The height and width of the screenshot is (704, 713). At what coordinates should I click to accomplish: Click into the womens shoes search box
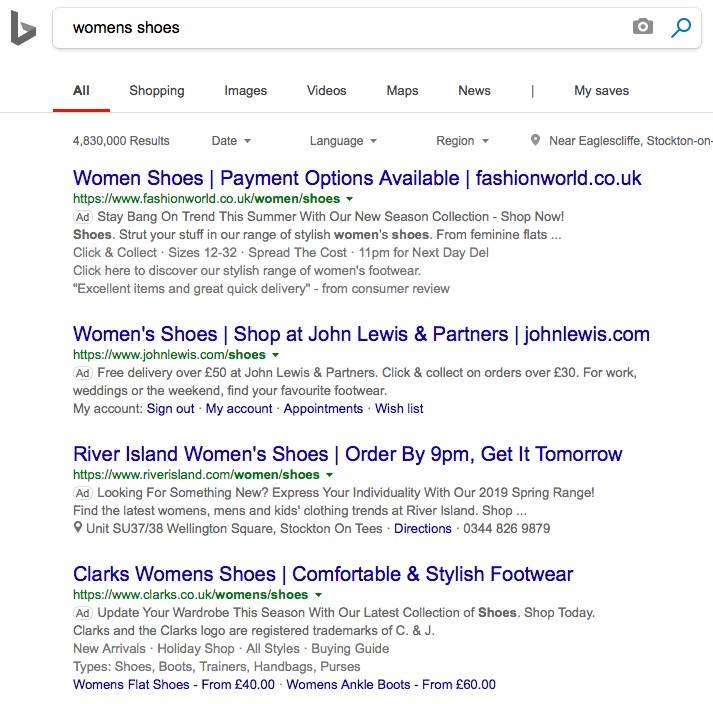[346, 28]
